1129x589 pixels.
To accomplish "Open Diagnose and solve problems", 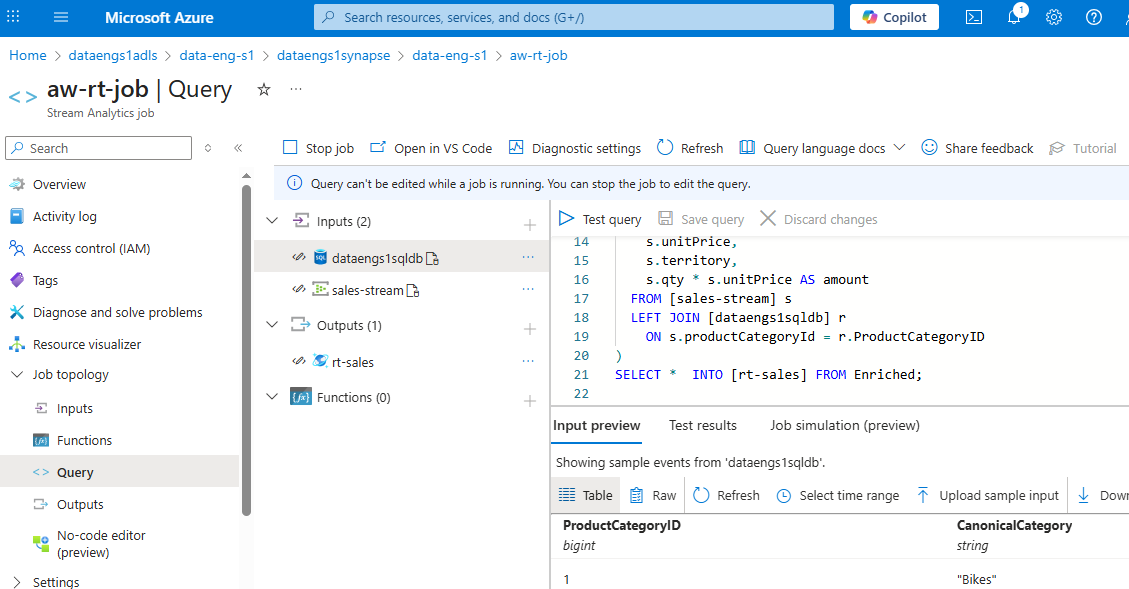I will 117,313.
